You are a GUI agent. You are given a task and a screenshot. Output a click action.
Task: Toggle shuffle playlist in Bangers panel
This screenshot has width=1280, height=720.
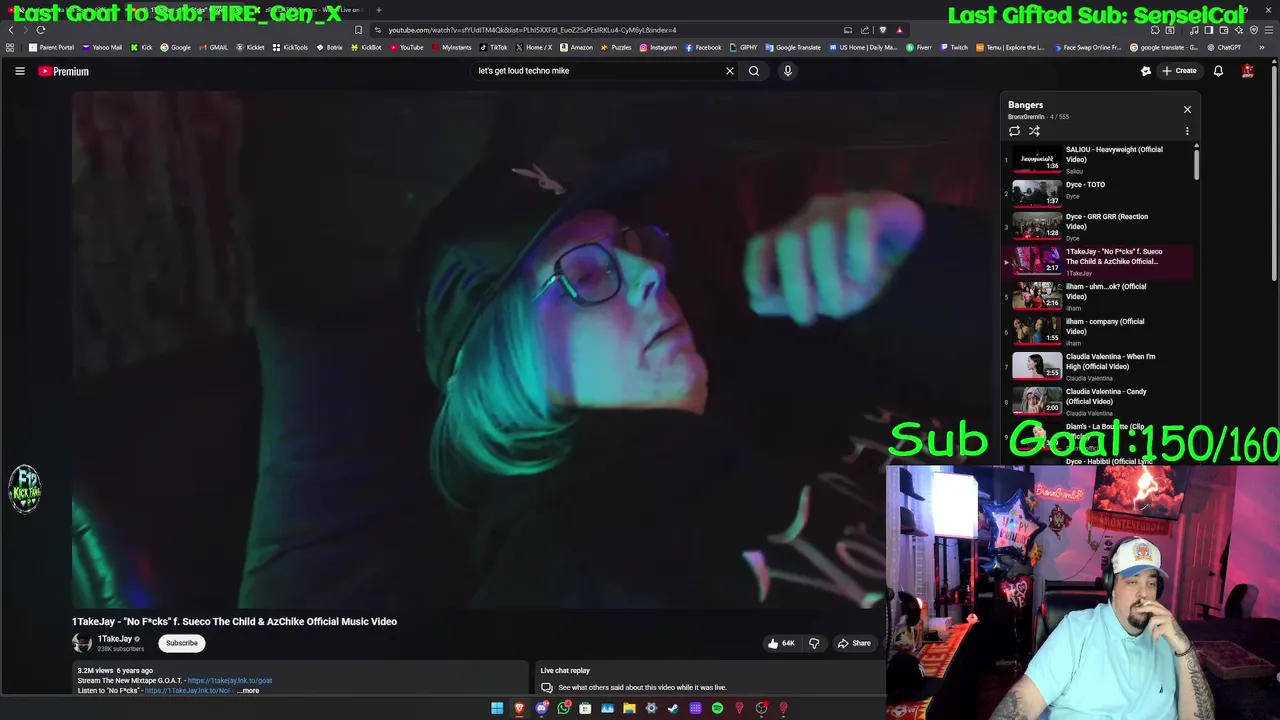[1034, 131]
